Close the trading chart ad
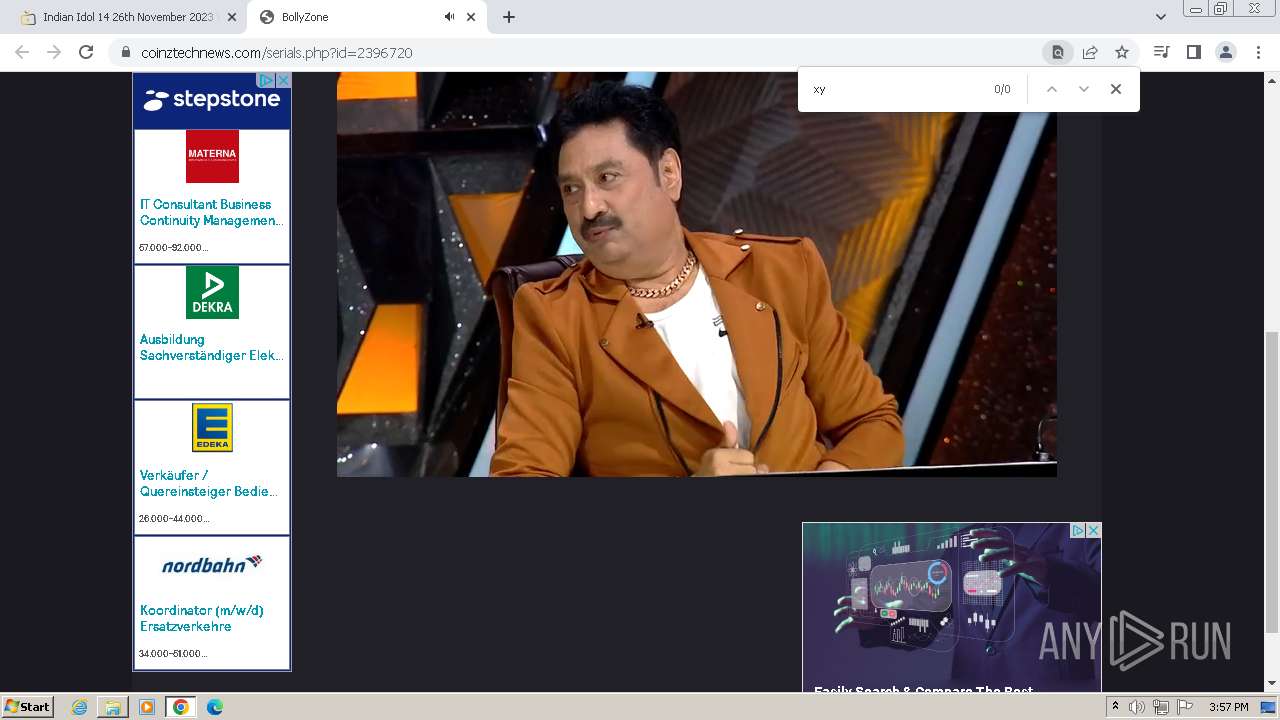The width and height of the screenshot is (1280, 720). click(x=1093, y=531)
